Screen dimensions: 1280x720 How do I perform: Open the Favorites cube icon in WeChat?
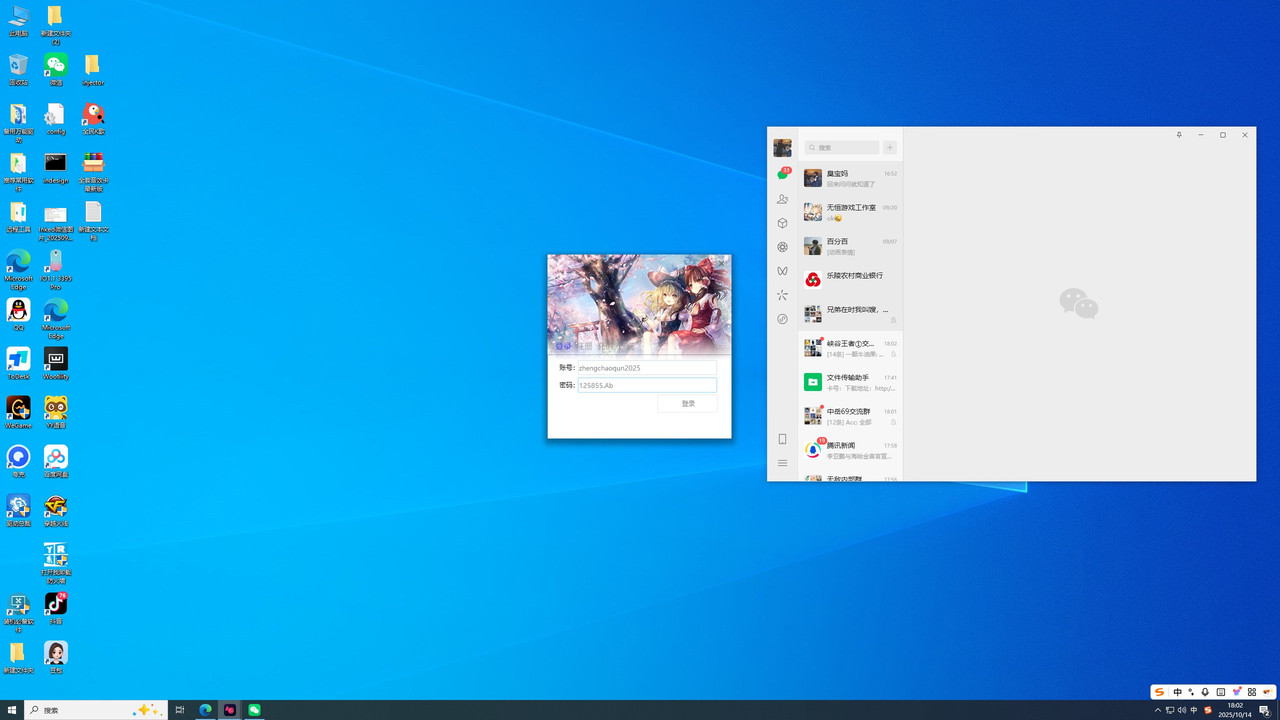point(783,223)
